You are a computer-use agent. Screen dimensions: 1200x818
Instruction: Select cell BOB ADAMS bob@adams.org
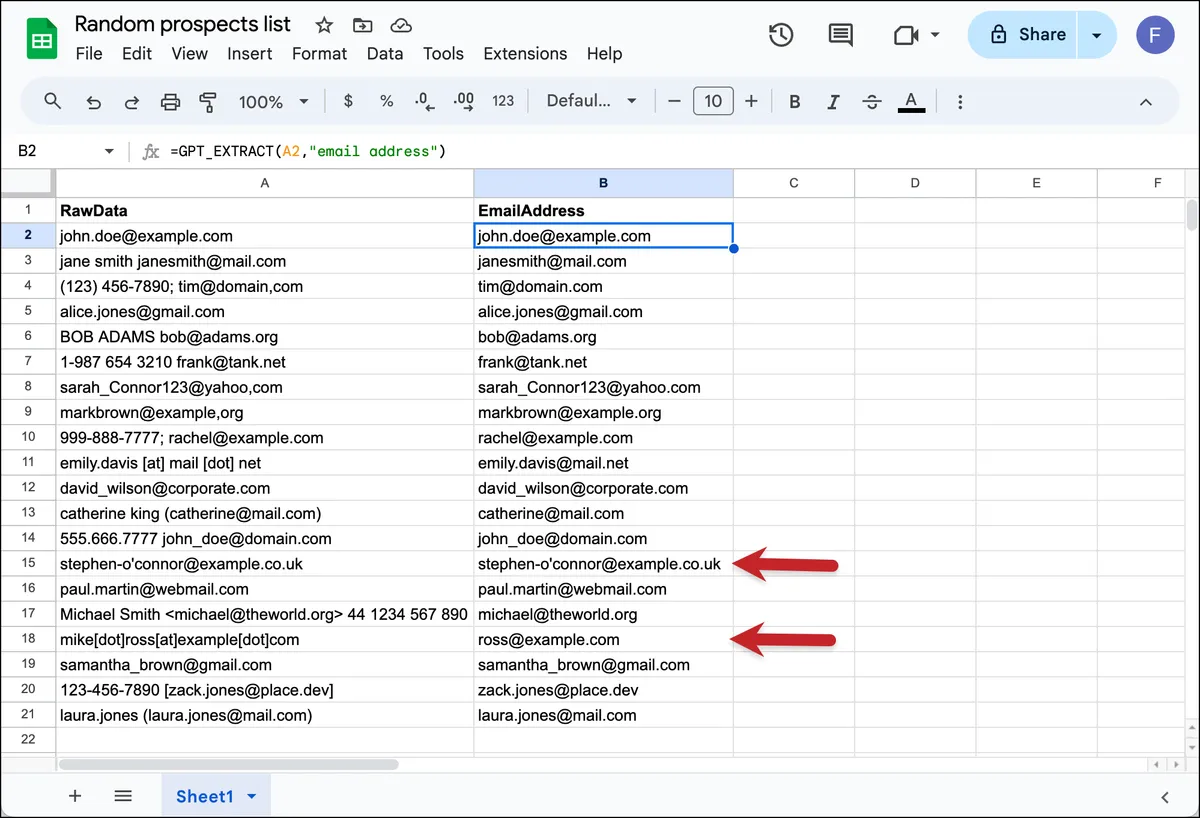click(265, 337)
